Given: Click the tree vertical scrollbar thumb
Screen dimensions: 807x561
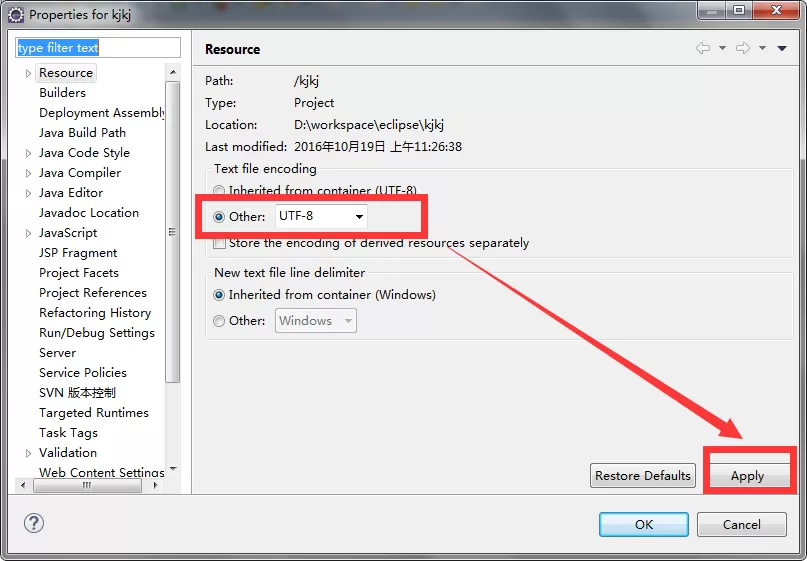Looking at the screenshot, I should (x=173, y=232).
